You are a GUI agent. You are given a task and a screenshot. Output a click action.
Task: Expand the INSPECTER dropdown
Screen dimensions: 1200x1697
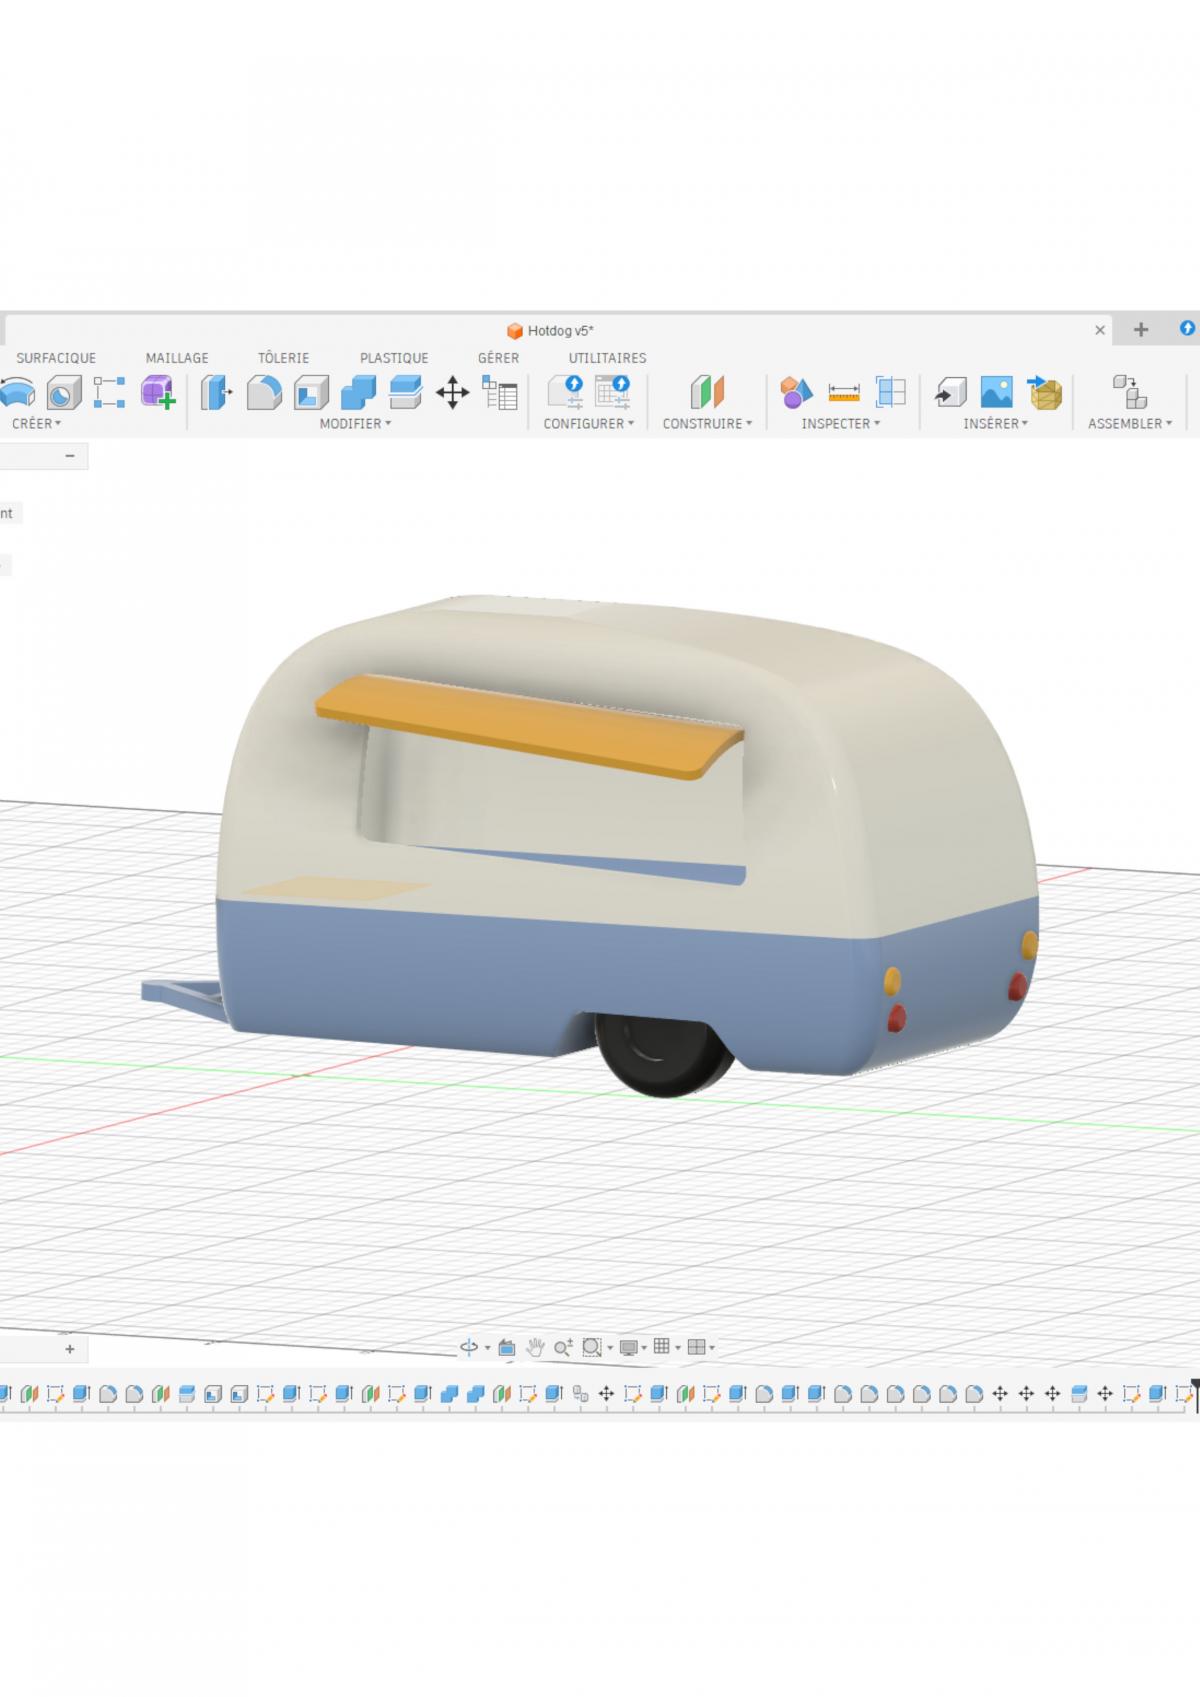pyautogui.click(x=840, y=424)
